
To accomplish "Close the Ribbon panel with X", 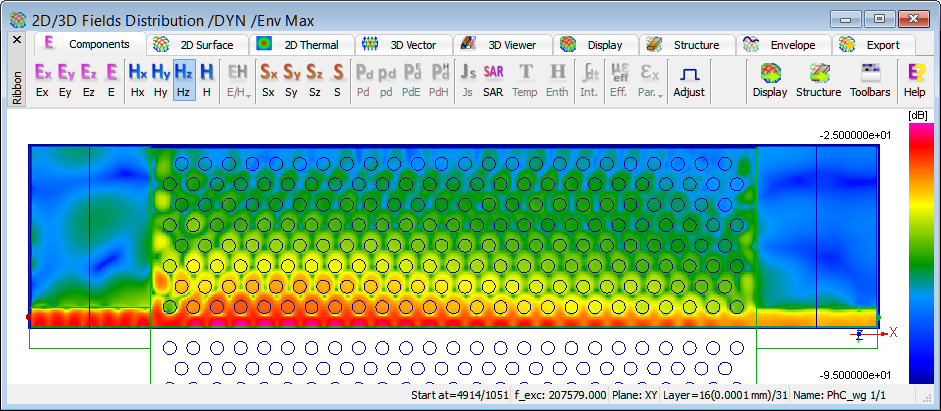I will tap(16, 40).
